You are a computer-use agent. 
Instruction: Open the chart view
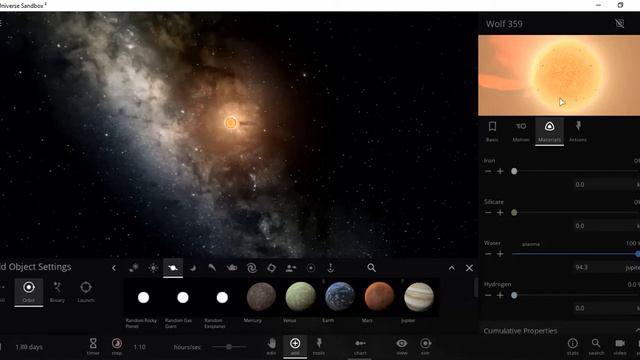360,346
